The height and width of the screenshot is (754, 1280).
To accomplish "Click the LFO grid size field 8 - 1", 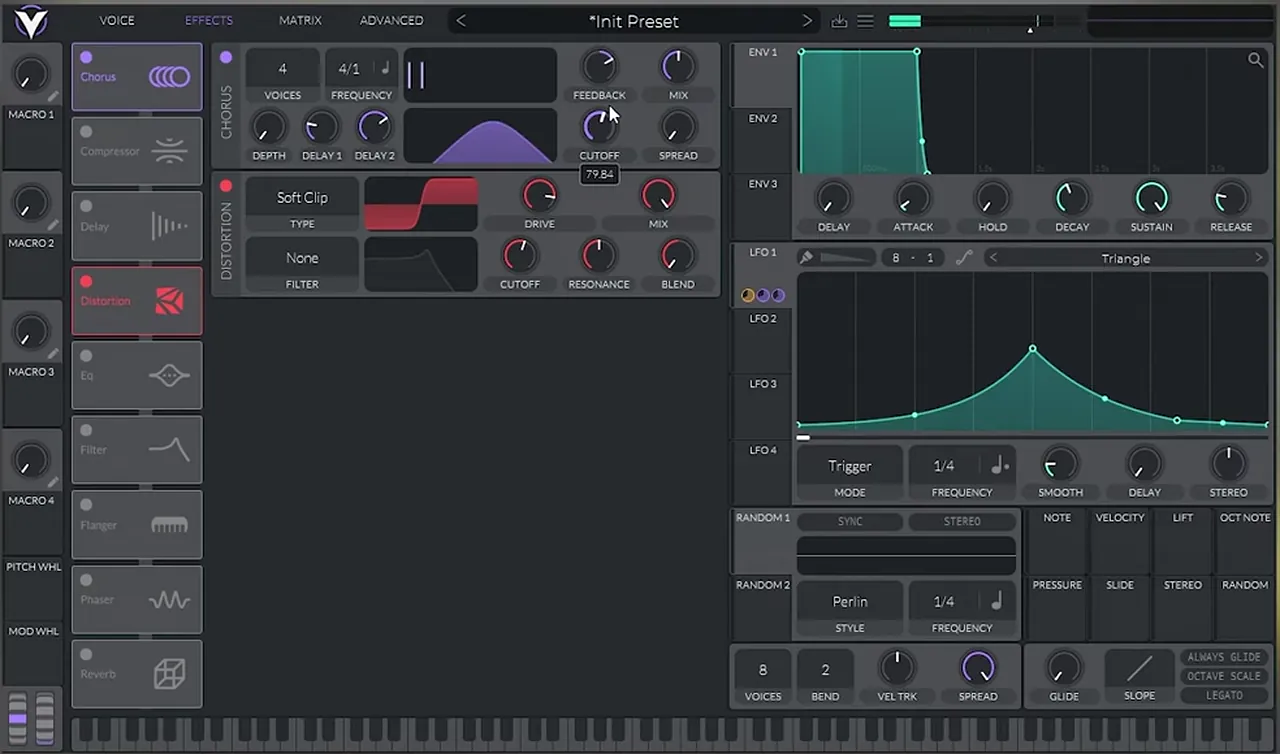I will coord(912,258).
